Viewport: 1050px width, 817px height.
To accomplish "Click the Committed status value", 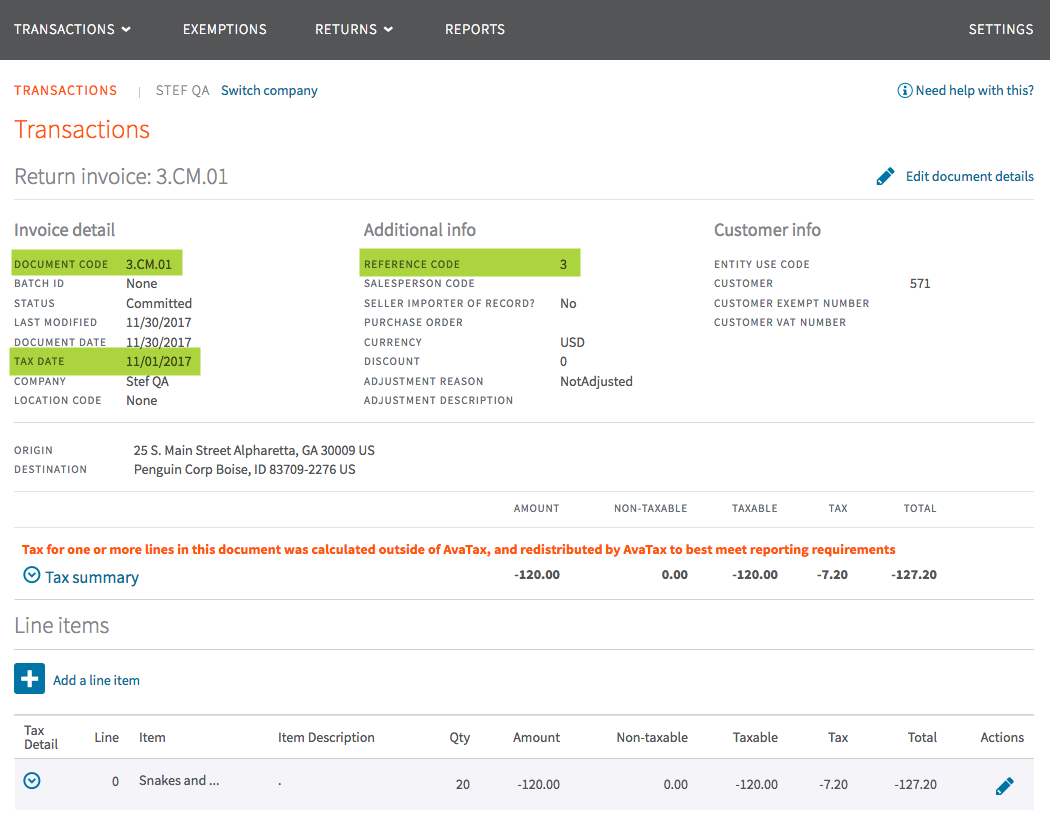I will pos(159,303).
